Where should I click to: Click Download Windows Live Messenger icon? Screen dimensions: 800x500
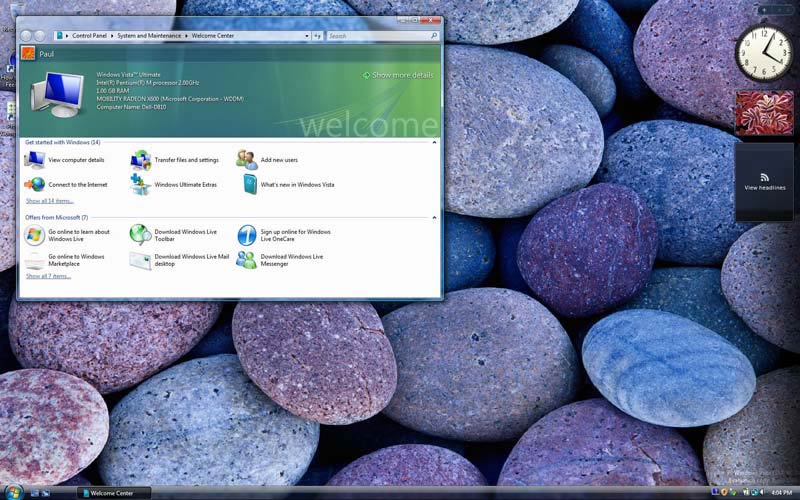point(246,260)
